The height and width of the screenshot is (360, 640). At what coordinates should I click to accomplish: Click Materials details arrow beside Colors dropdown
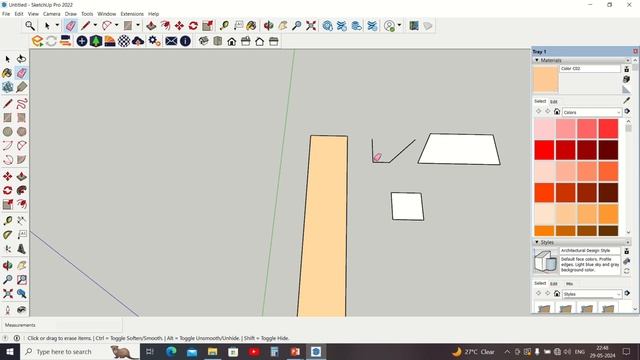pos(627,111)
